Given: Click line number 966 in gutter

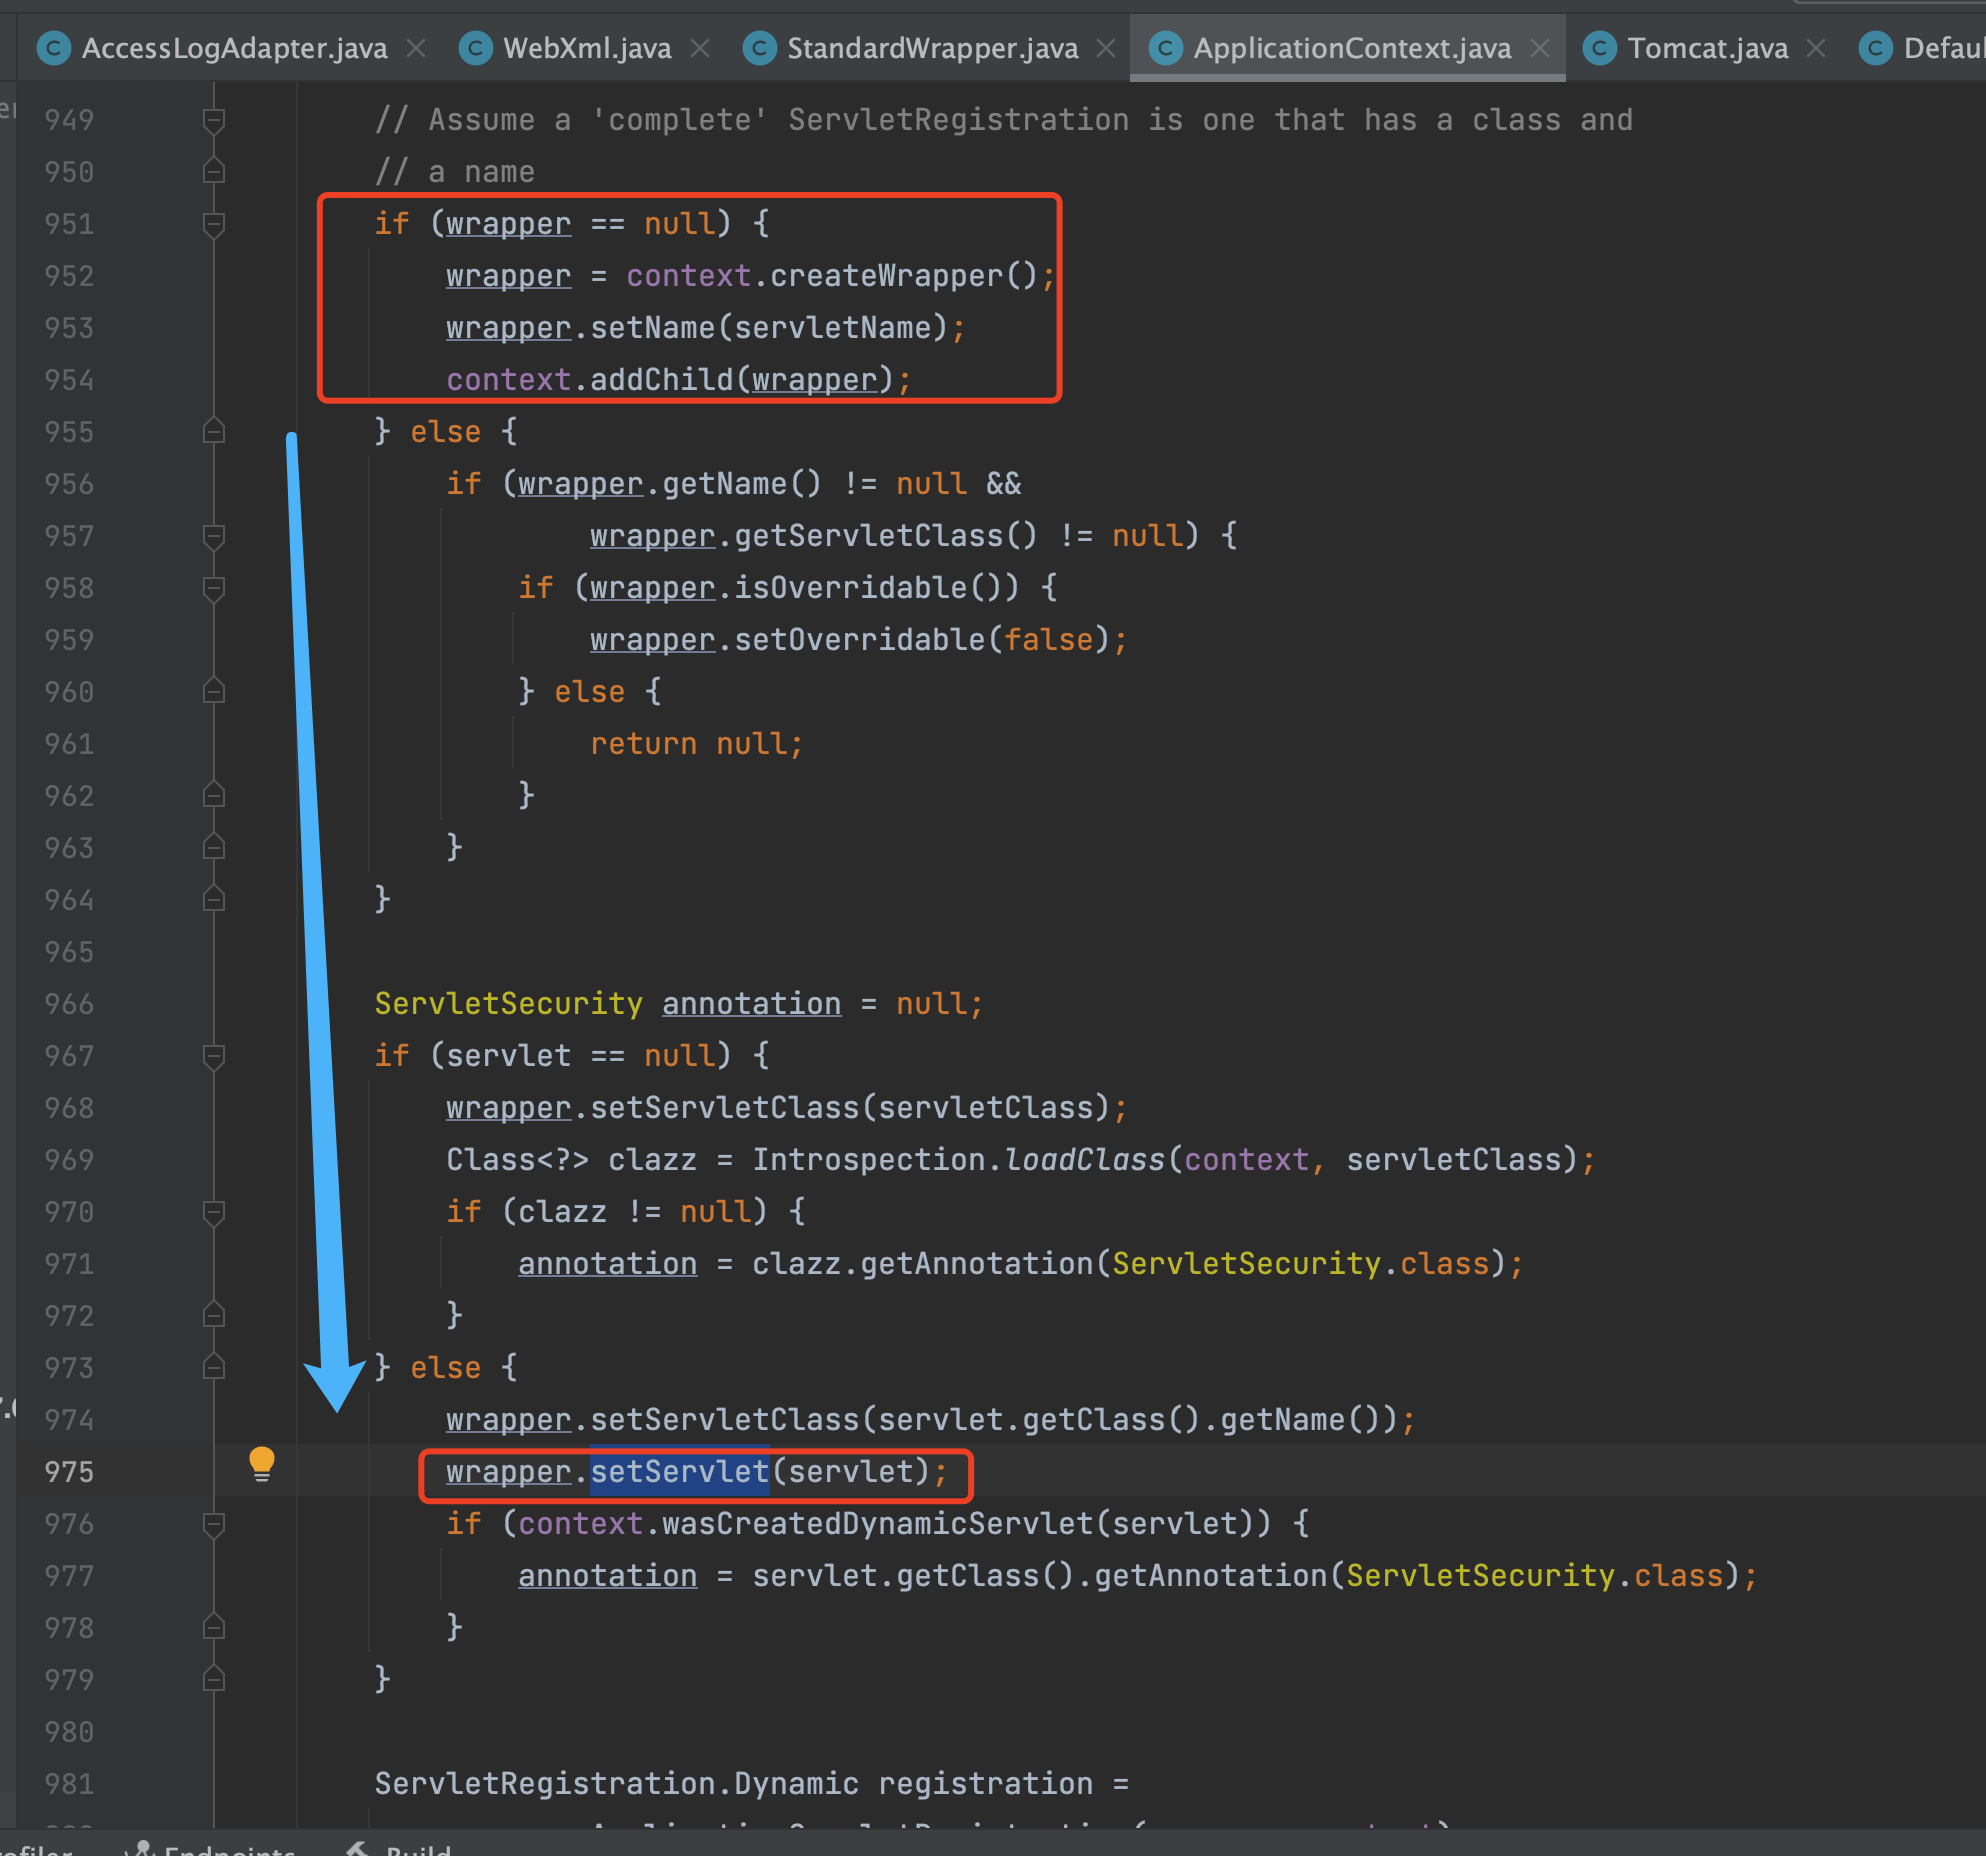Looking at the screenshot, I should 69,1004.
